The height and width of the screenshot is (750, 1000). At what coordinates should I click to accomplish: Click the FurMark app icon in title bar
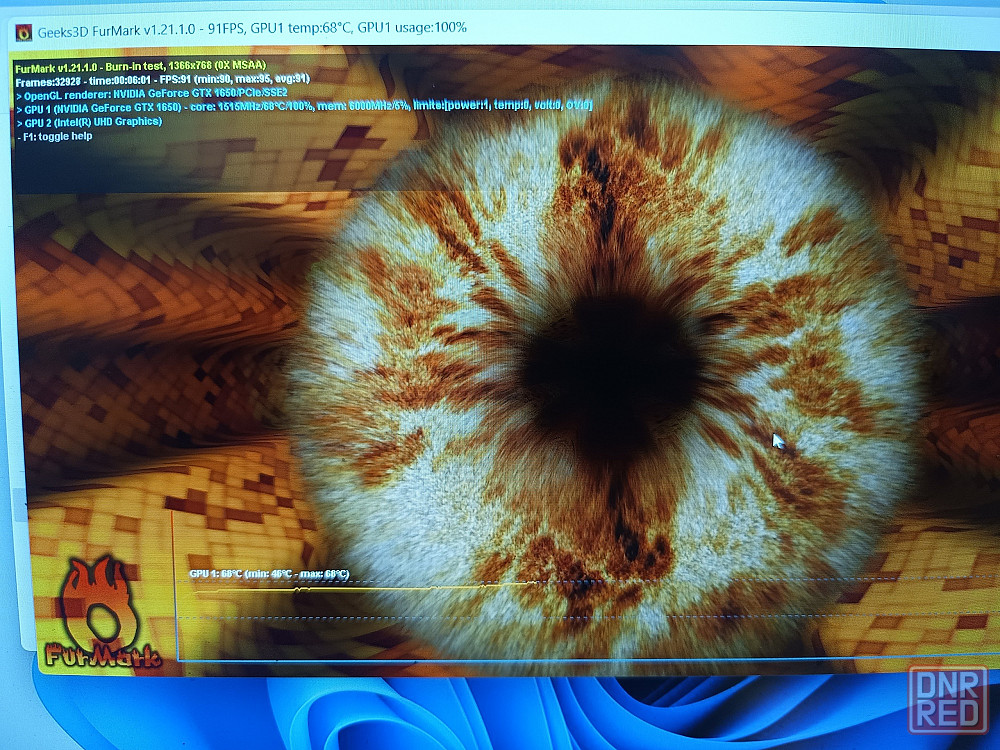(24, 33)
